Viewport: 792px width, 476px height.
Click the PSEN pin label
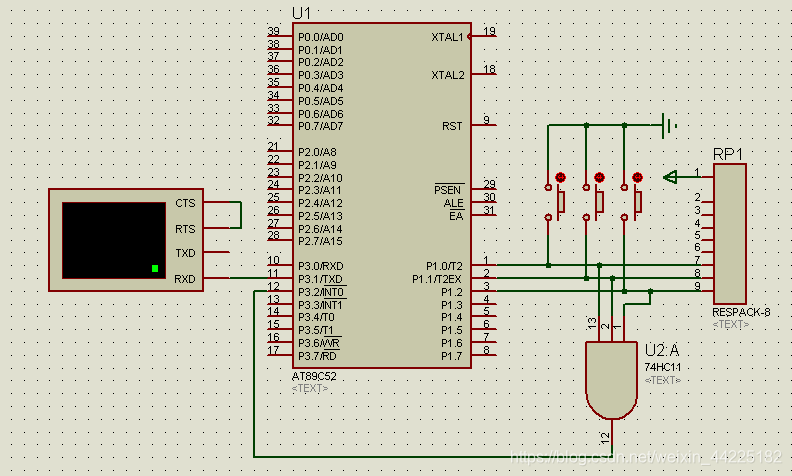point(448,190)
